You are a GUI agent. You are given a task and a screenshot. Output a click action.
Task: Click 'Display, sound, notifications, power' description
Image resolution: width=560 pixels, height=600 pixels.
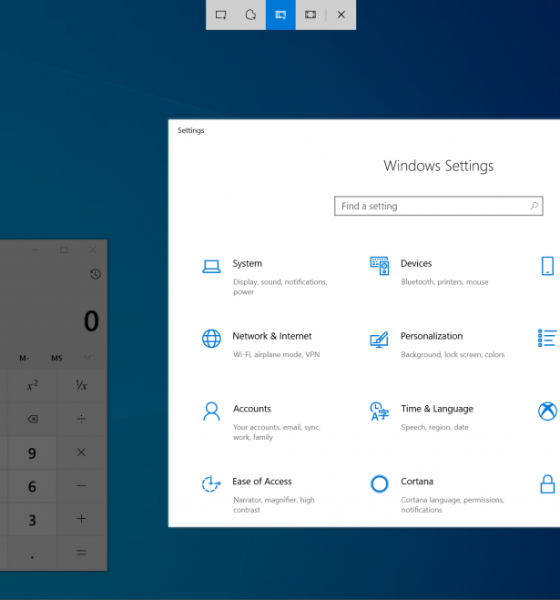(x=280, y=287)
